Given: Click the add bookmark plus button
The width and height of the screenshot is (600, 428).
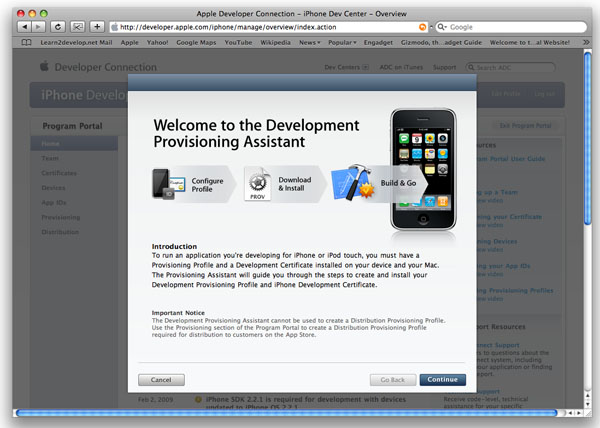Looking at the screenshot, I should (x=97, y=26).
